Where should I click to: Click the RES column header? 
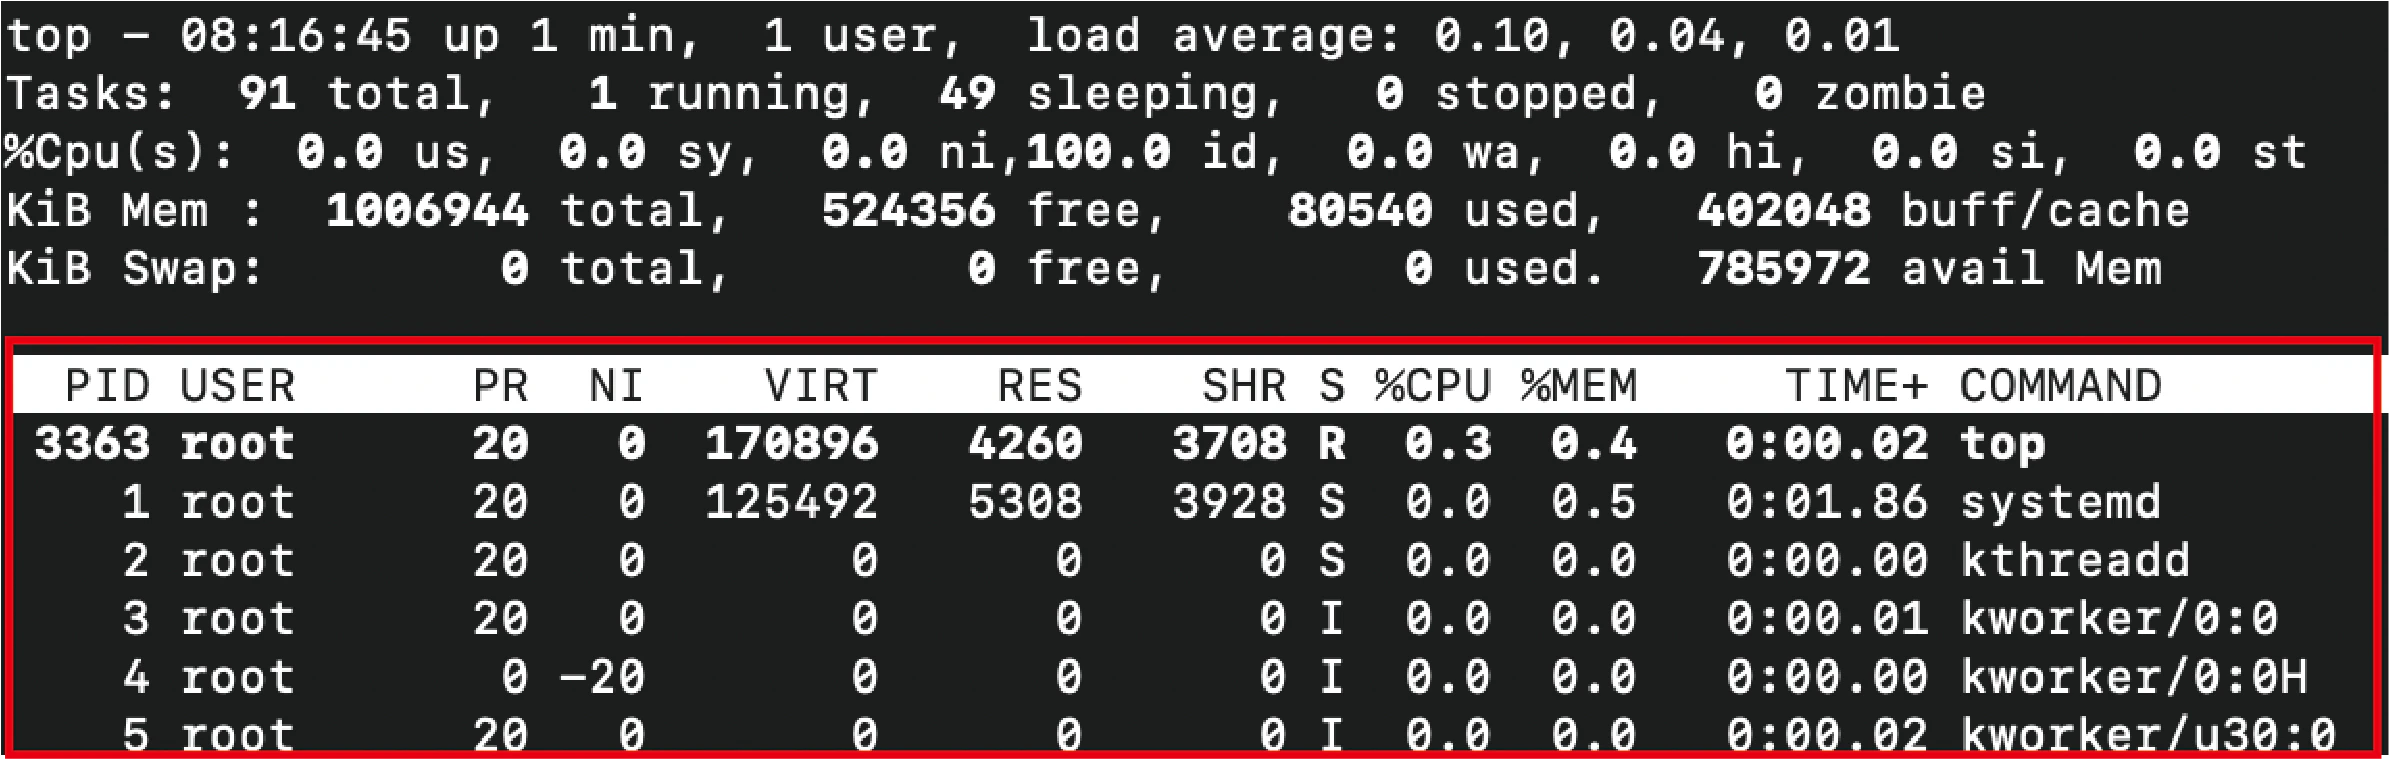click(x=1040, y=386)
